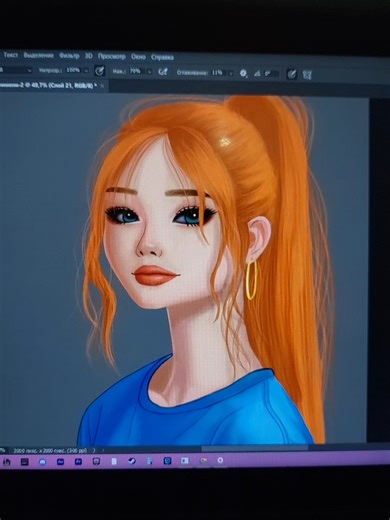The image size is (390, 520).
Task: Open Premiere Pro from the taskbar
Action: [78, 462]
